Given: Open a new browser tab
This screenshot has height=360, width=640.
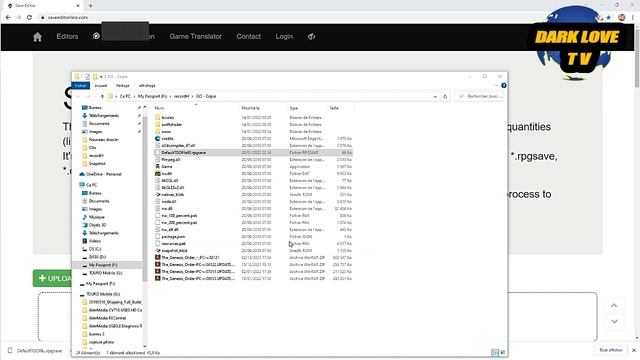Looking at the screenshot, I should (91, 6).
